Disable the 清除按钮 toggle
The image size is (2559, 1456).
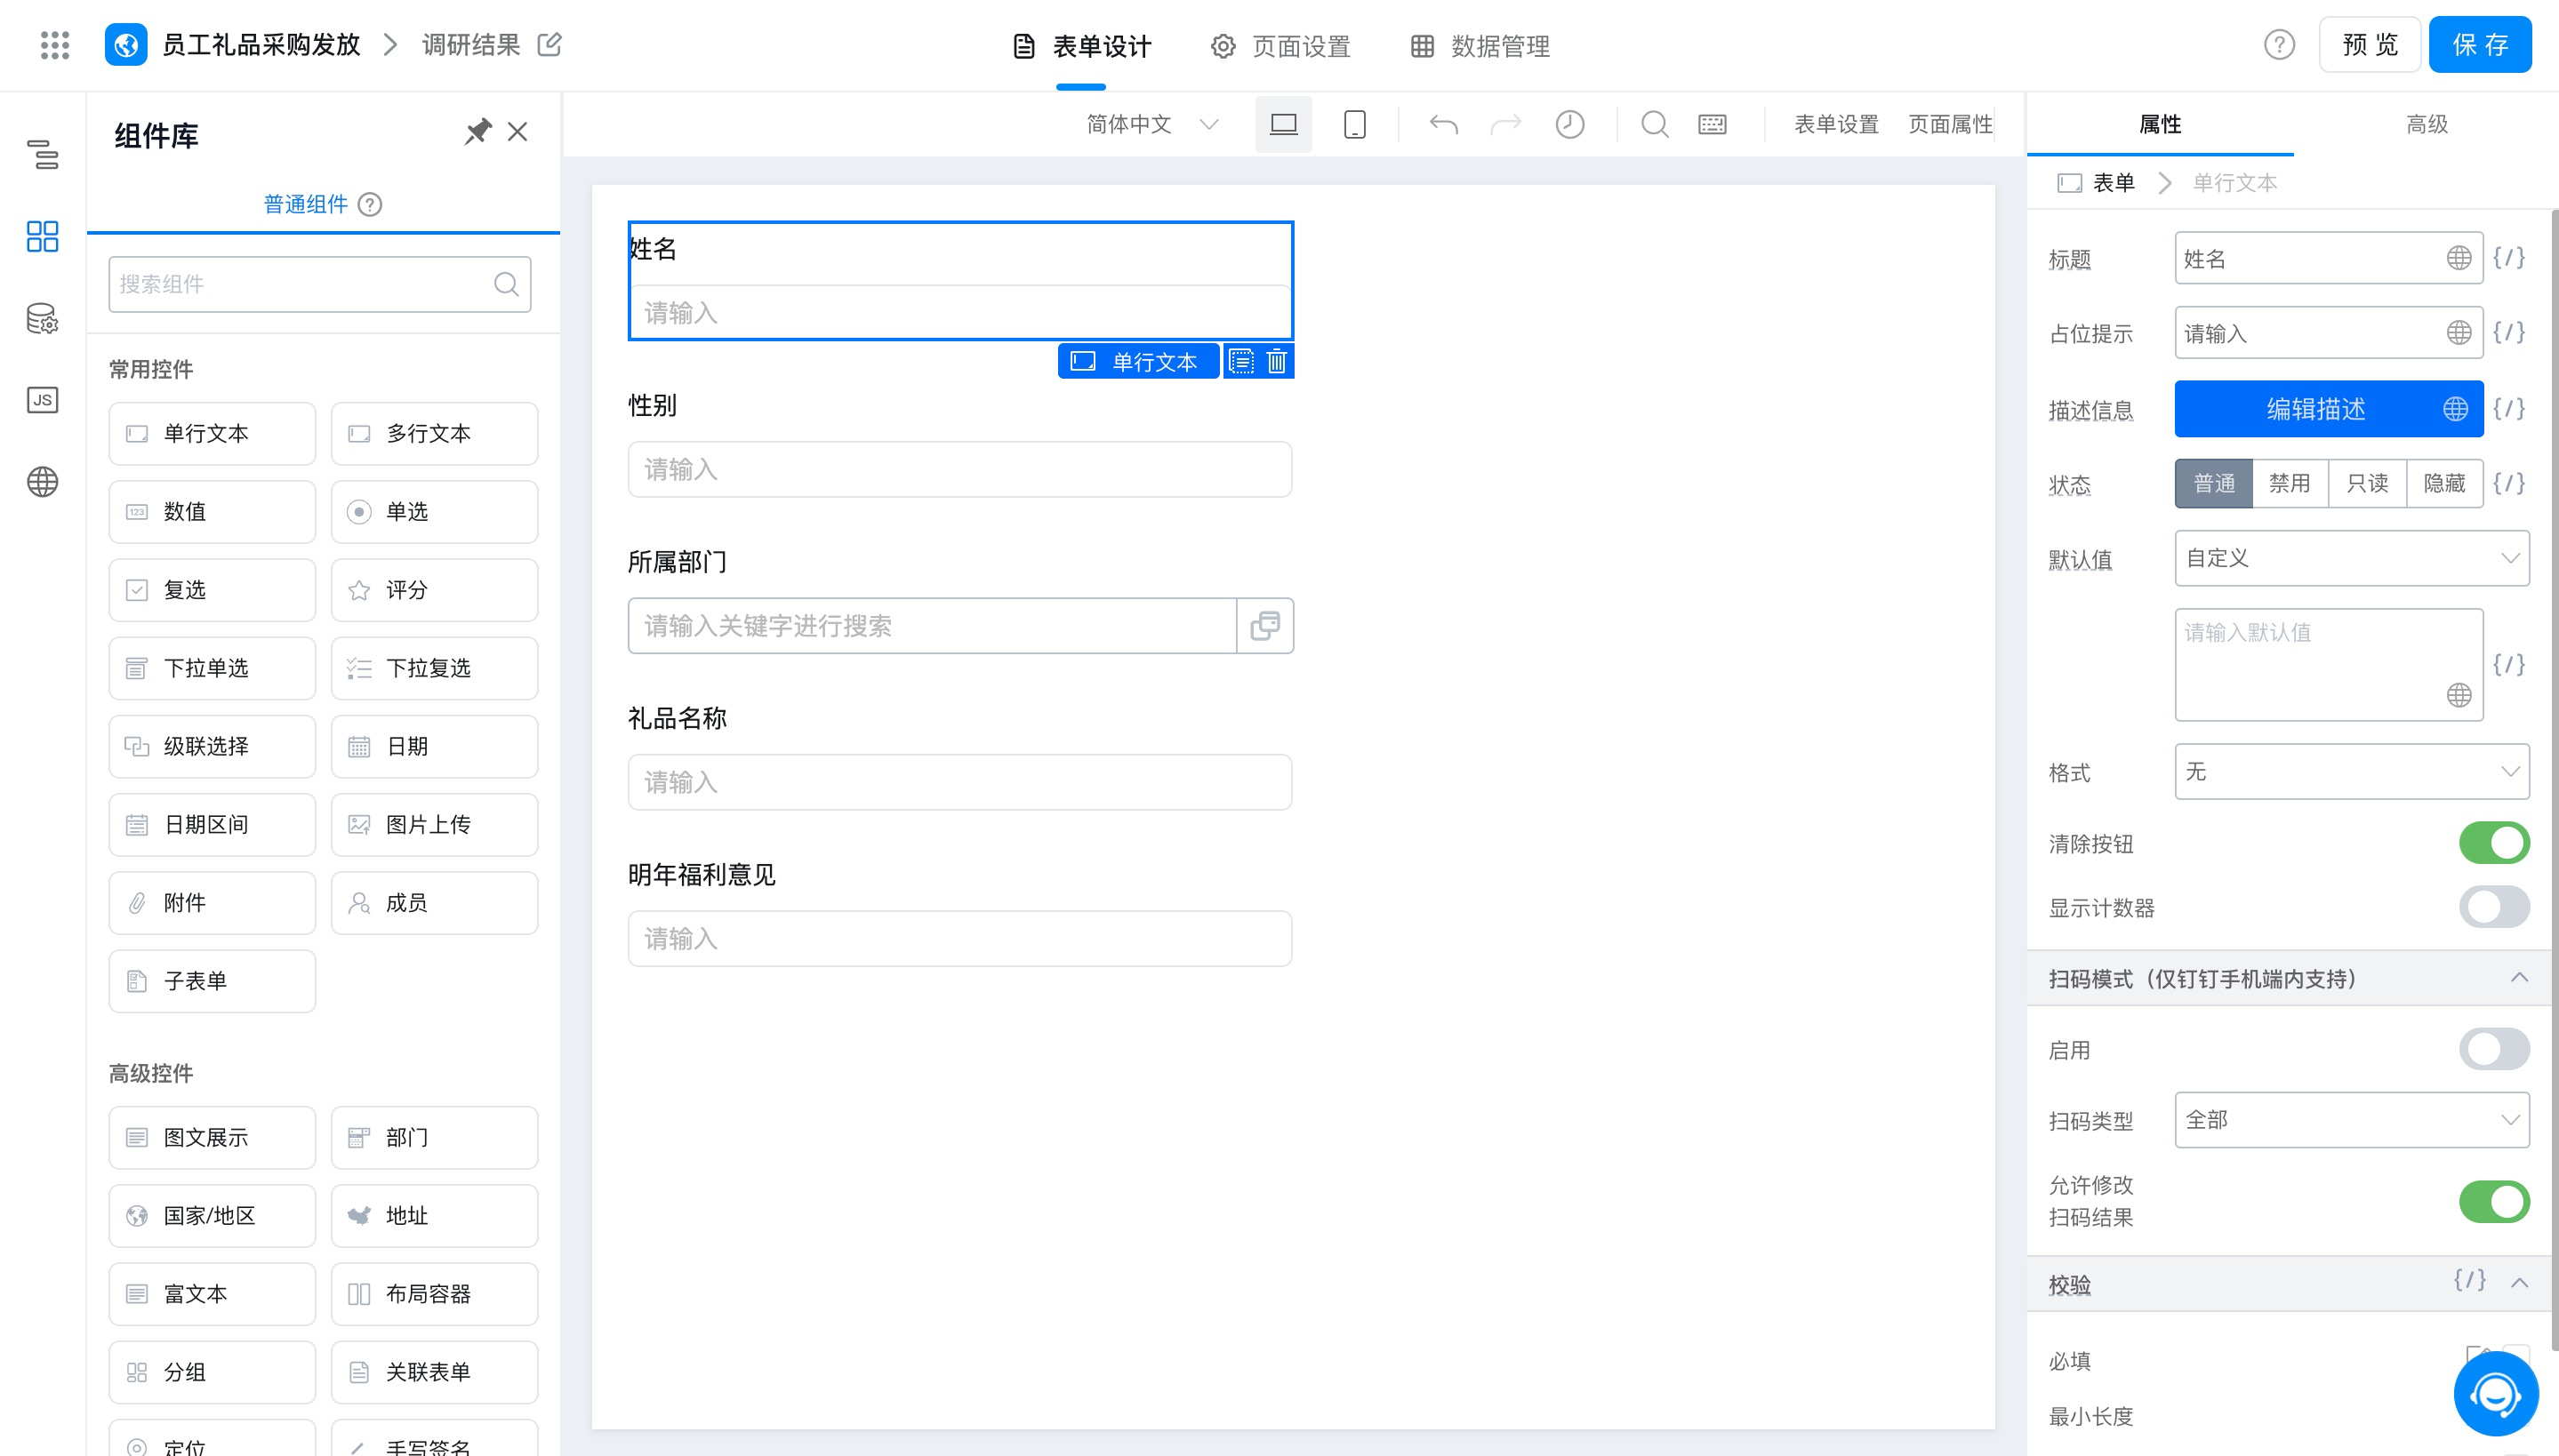point(2493,843)
